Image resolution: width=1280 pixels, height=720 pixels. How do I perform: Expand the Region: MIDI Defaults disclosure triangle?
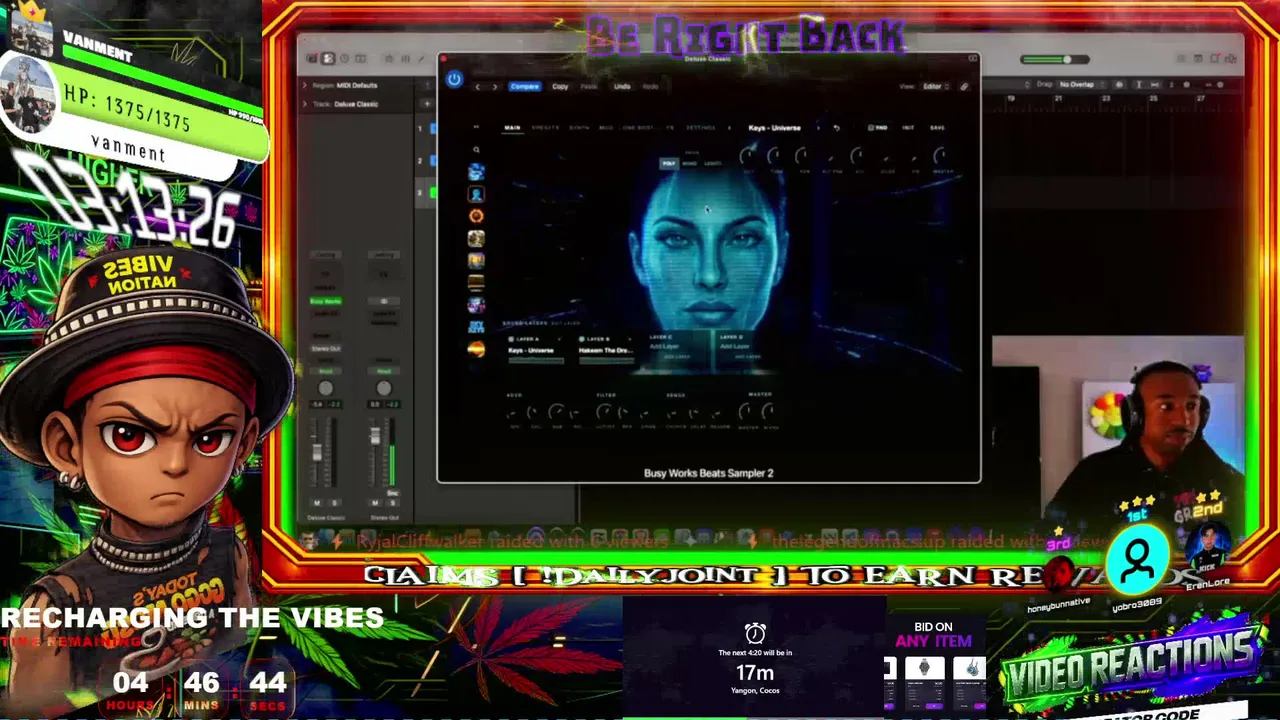point(305,85)
